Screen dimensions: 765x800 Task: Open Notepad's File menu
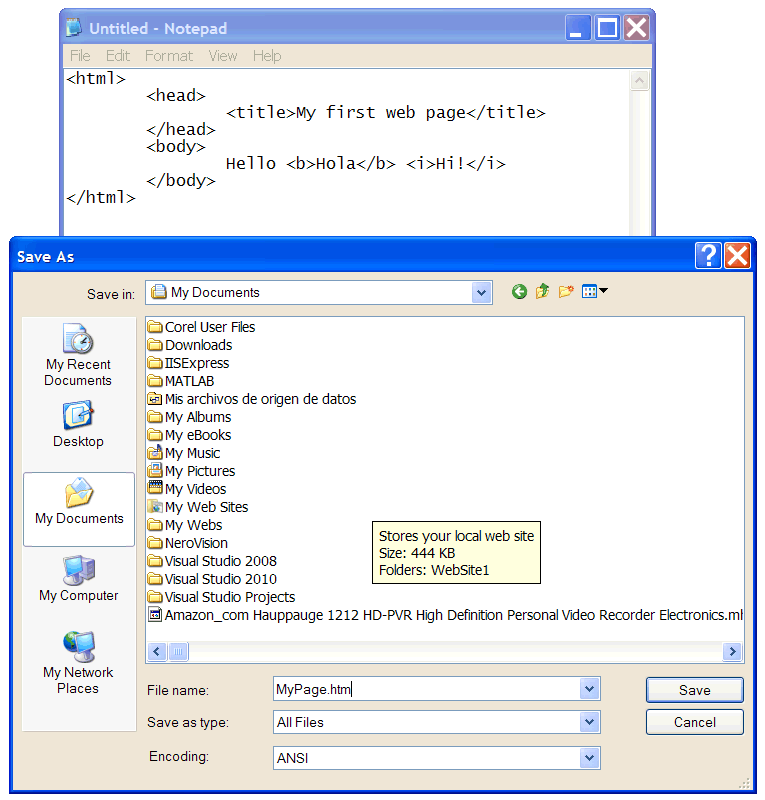point(80,56)
